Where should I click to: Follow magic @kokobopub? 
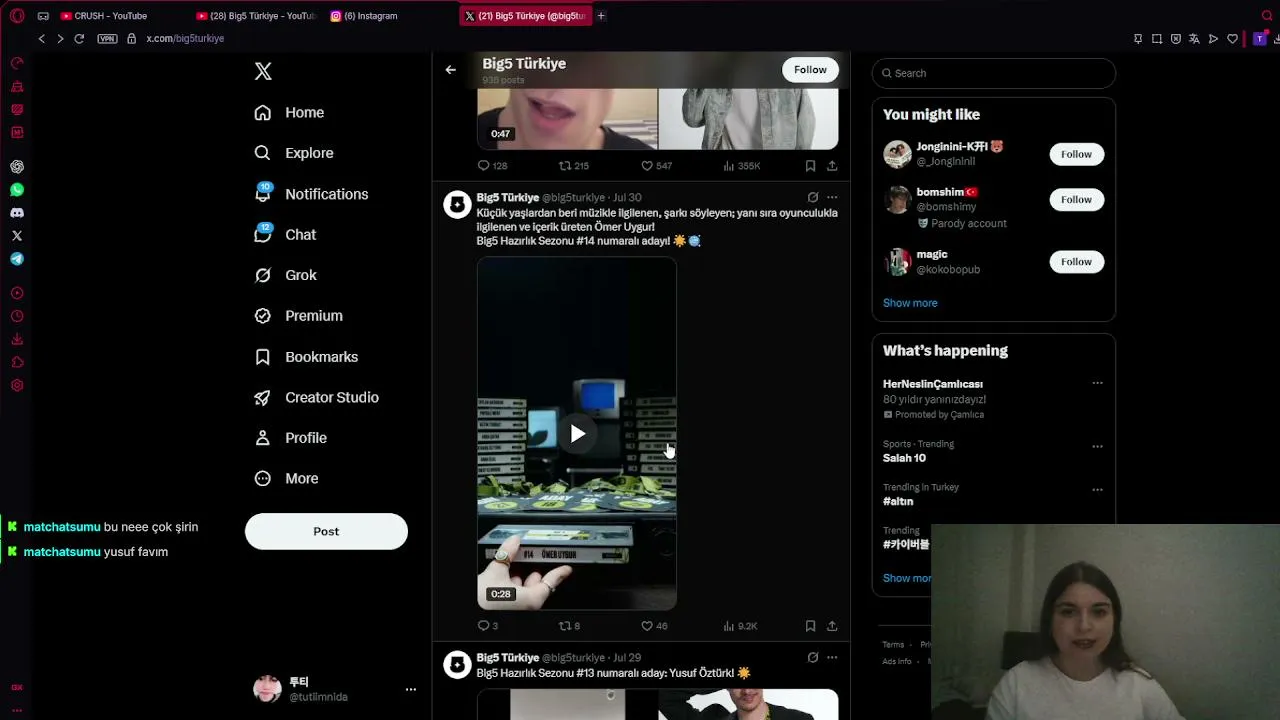[1076, 262]
